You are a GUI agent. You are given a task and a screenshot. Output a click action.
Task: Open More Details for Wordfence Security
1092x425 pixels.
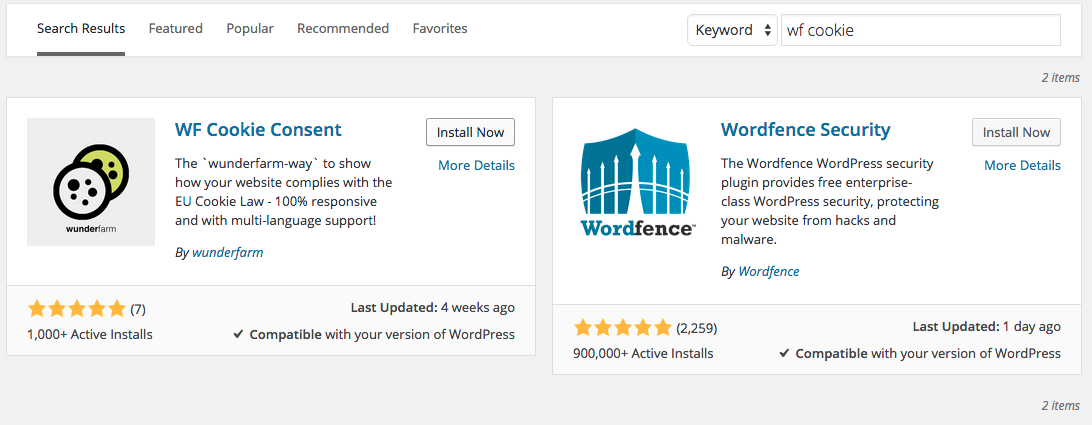coord(1022,165)
